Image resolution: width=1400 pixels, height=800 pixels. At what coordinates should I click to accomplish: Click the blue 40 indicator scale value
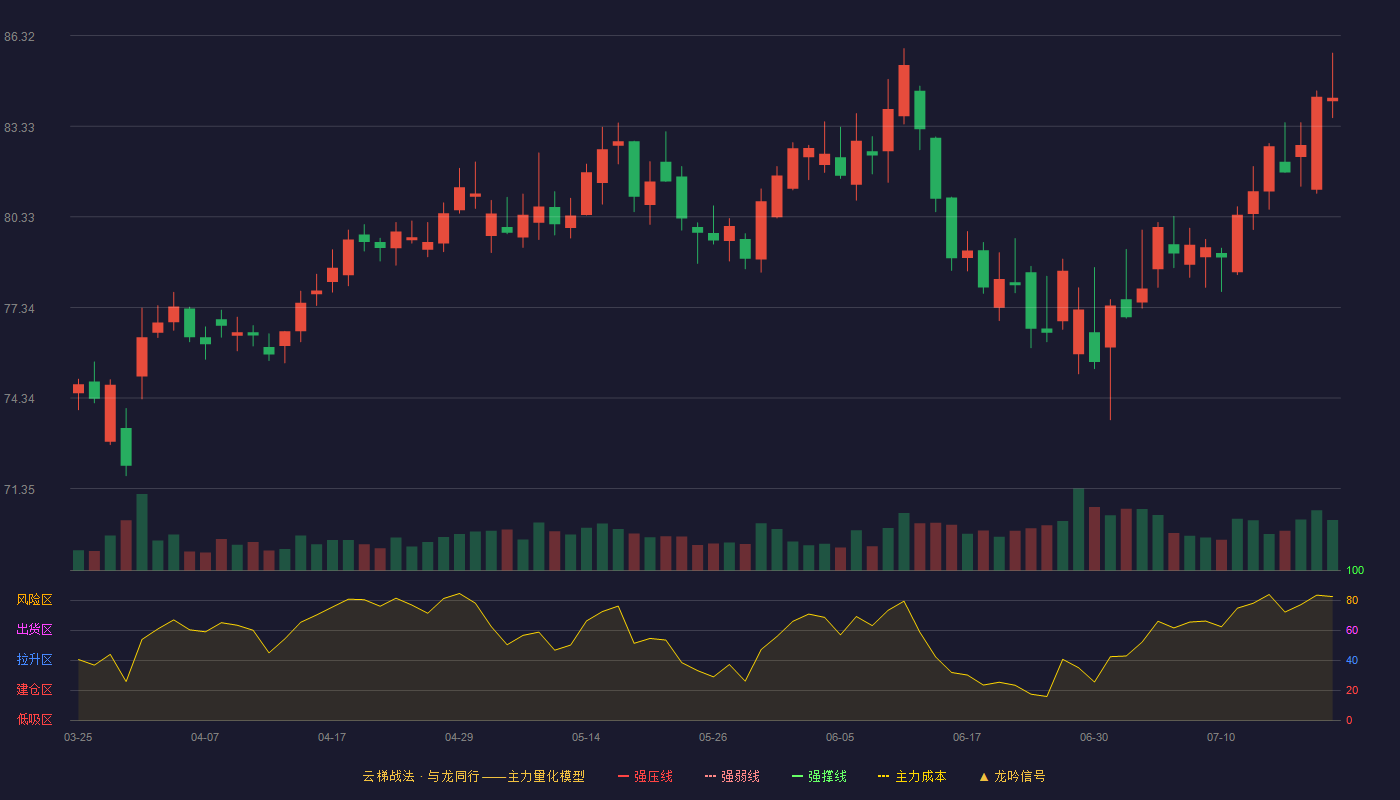click(1352, 660)
